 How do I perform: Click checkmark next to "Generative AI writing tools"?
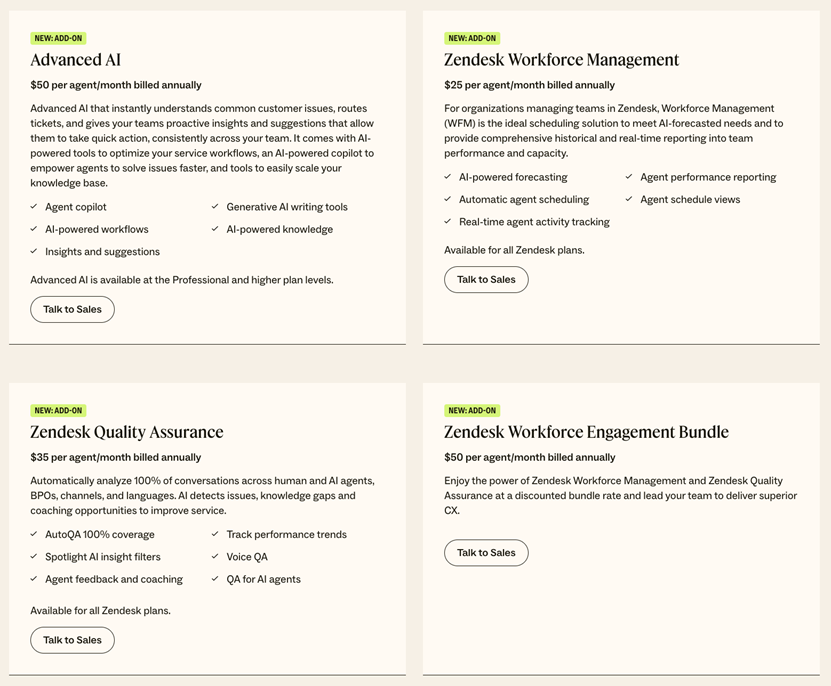pos(214,207)
